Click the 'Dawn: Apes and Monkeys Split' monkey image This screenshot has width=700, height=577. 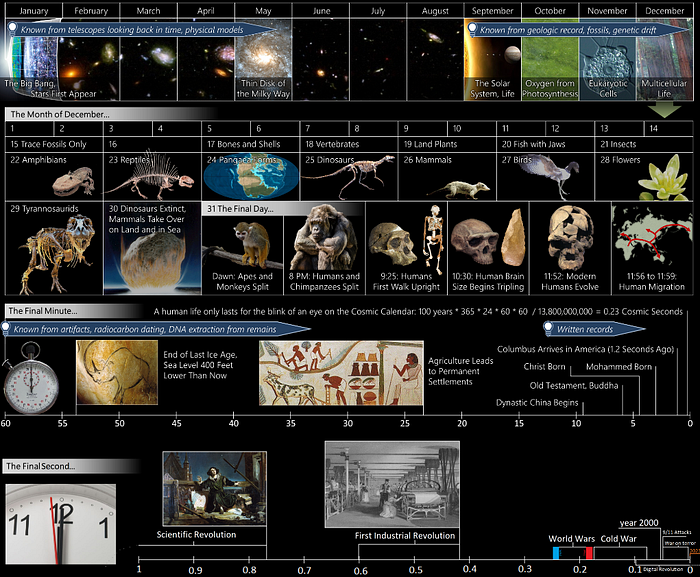point(242,245)
